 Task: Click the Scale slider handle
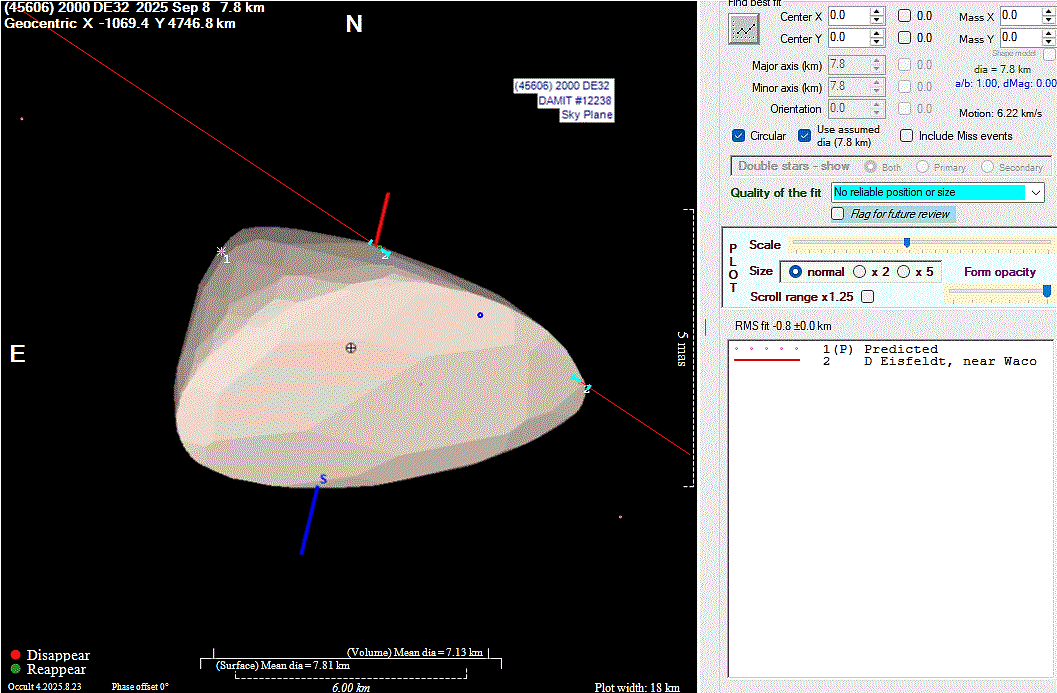[x=907, y=242]
